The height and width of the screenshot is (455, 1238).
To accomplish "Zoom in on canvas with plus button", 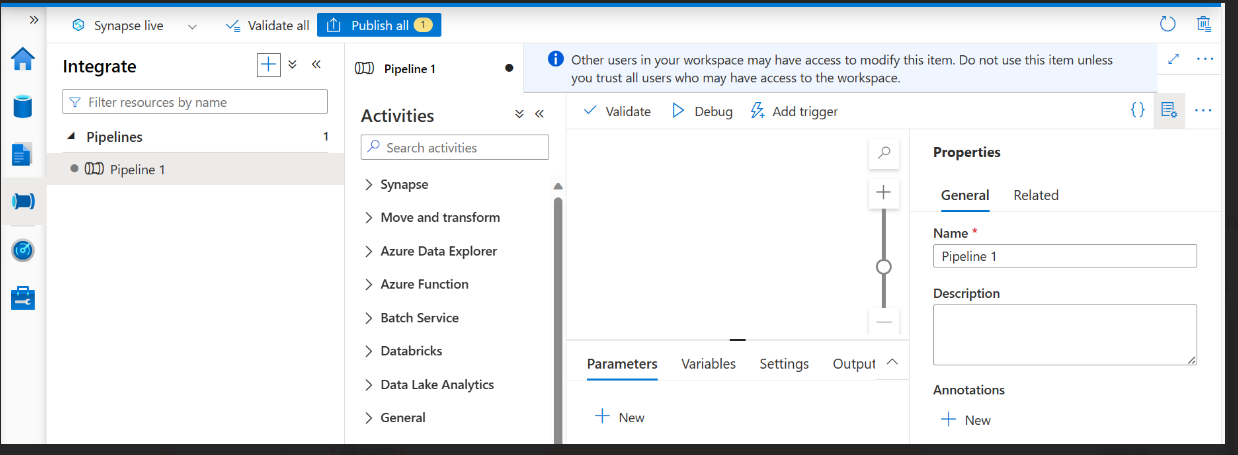I will coord(883,192).
